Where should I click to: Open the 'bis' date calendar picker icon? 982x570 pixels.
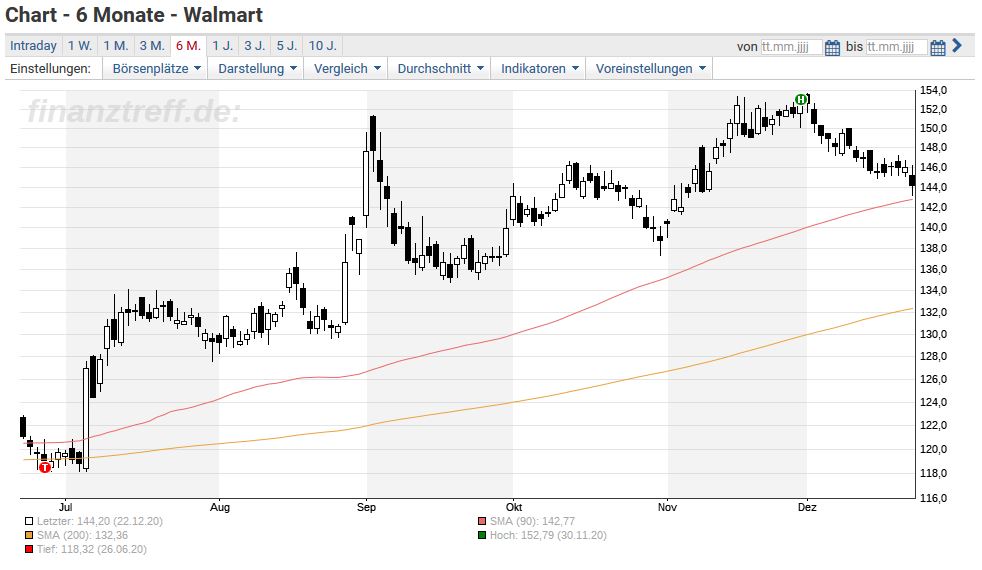pyautogui.click(x=937, y=47)
